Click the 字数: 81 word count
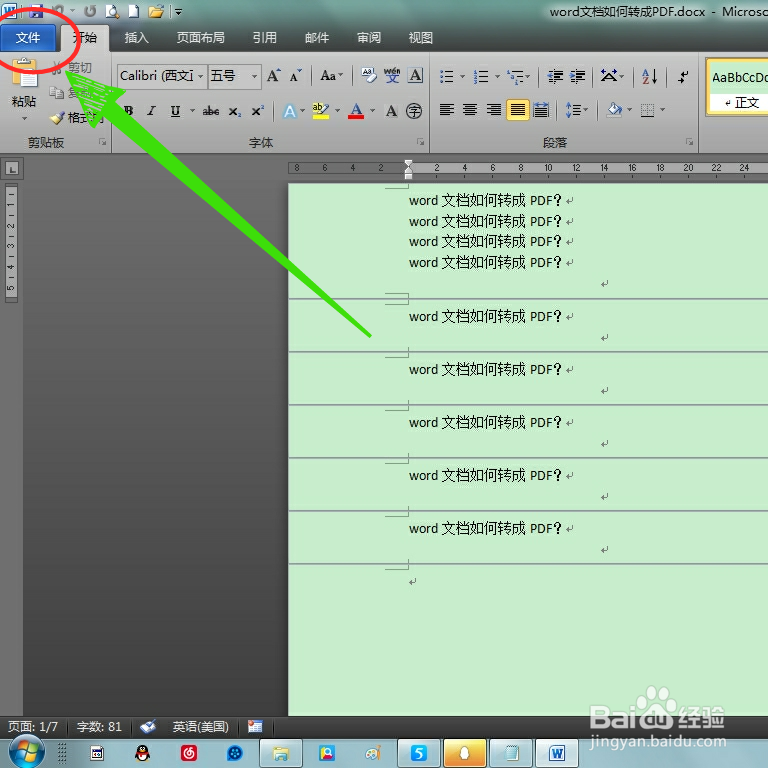 [x=99, y=726]
